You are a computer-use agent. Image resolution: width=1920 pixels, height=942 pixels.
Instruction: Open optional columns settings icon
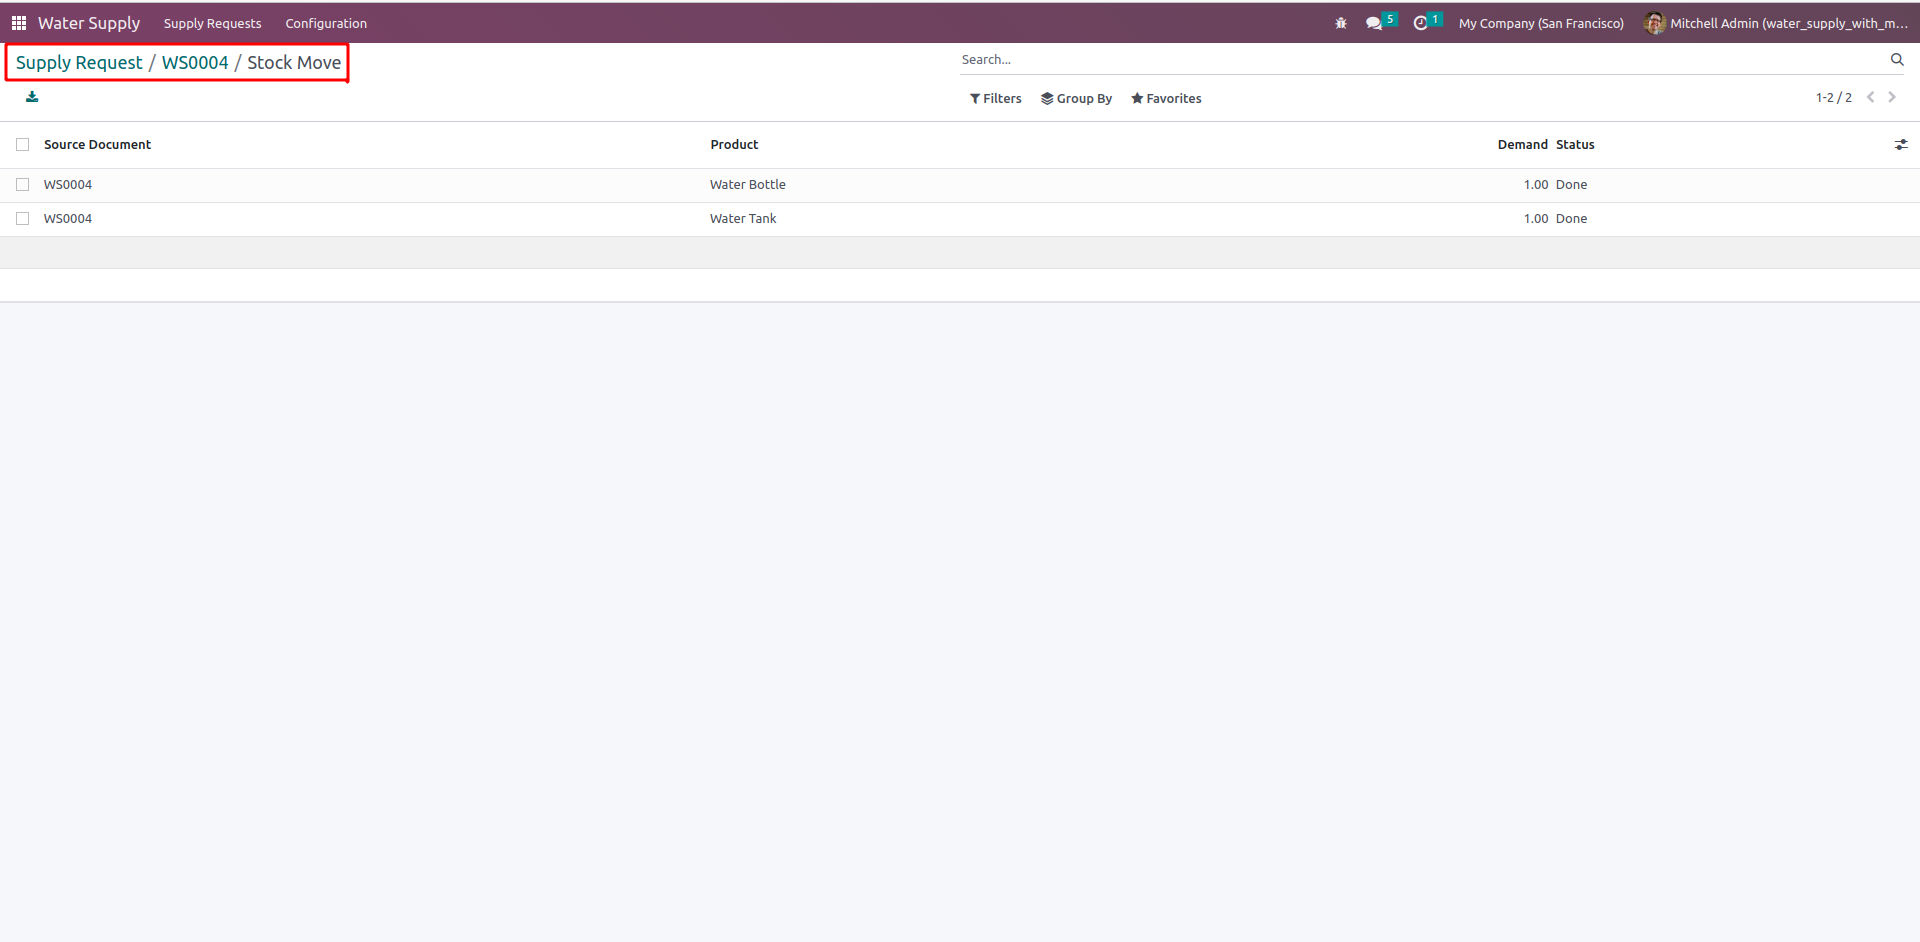(1901, 145)
